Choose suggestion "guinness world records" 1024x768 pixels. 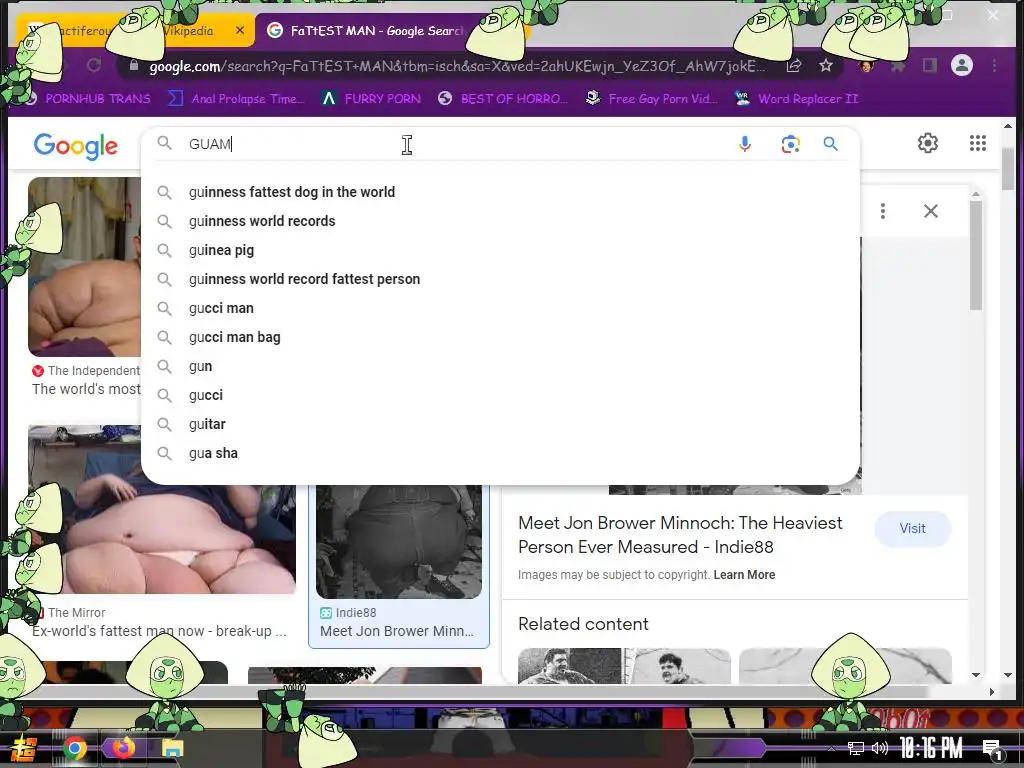point(500,221)
